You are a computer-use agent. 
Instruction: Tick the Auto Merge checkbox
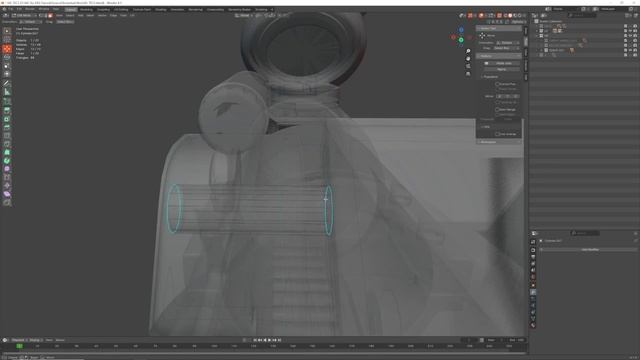click(498, 109)
